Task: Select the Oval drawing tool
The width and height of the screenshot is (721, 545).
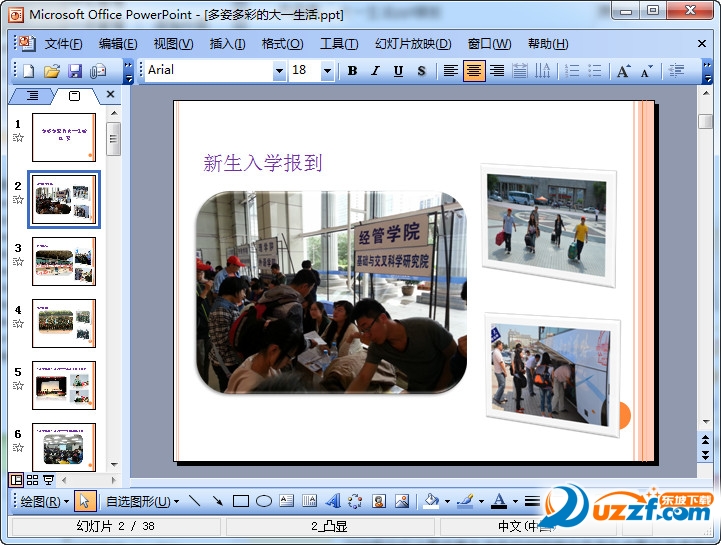Action: [x=263, y=501]
